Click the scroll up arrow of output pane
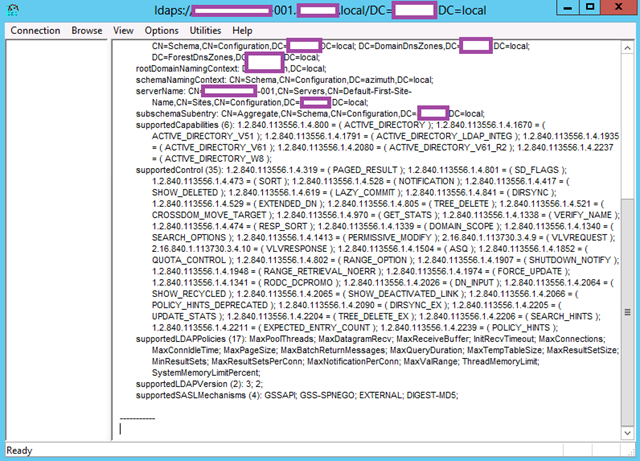The width and height of the screenshot is (640, 461). [627, 48]
